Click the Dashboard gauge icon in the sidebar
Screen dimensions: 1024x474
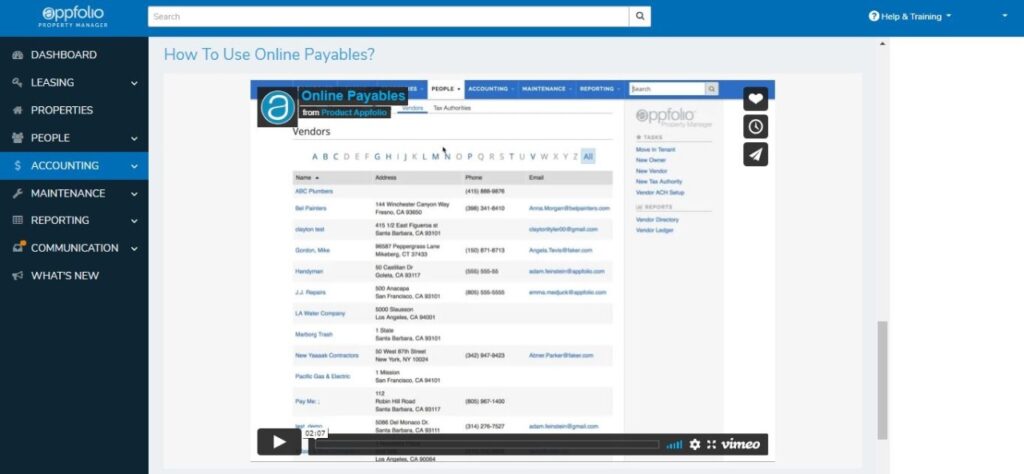click(18, 55)
